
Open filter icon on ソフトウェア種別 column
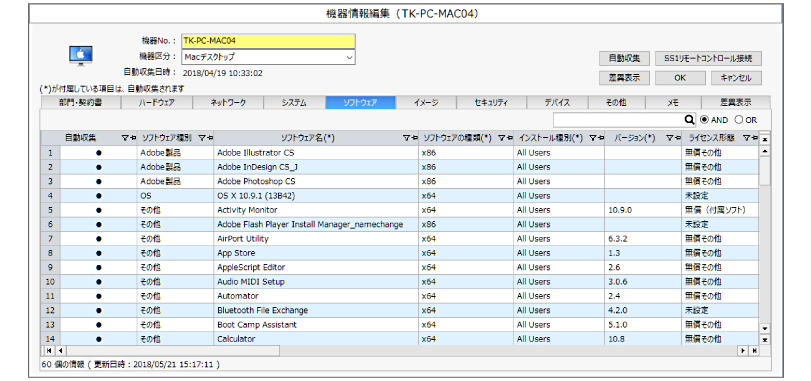click(202, 138)
